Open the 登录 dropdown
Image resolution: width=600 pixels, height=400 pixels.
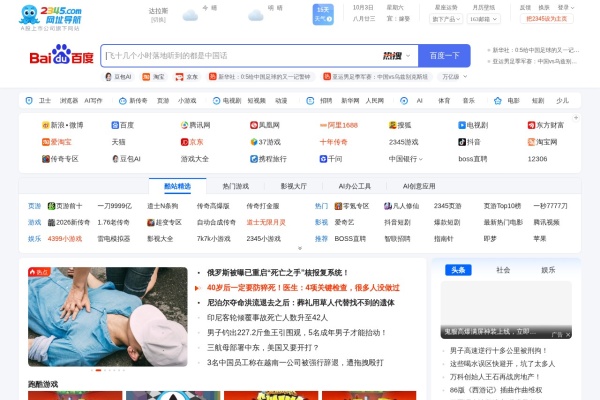(566, 7)
